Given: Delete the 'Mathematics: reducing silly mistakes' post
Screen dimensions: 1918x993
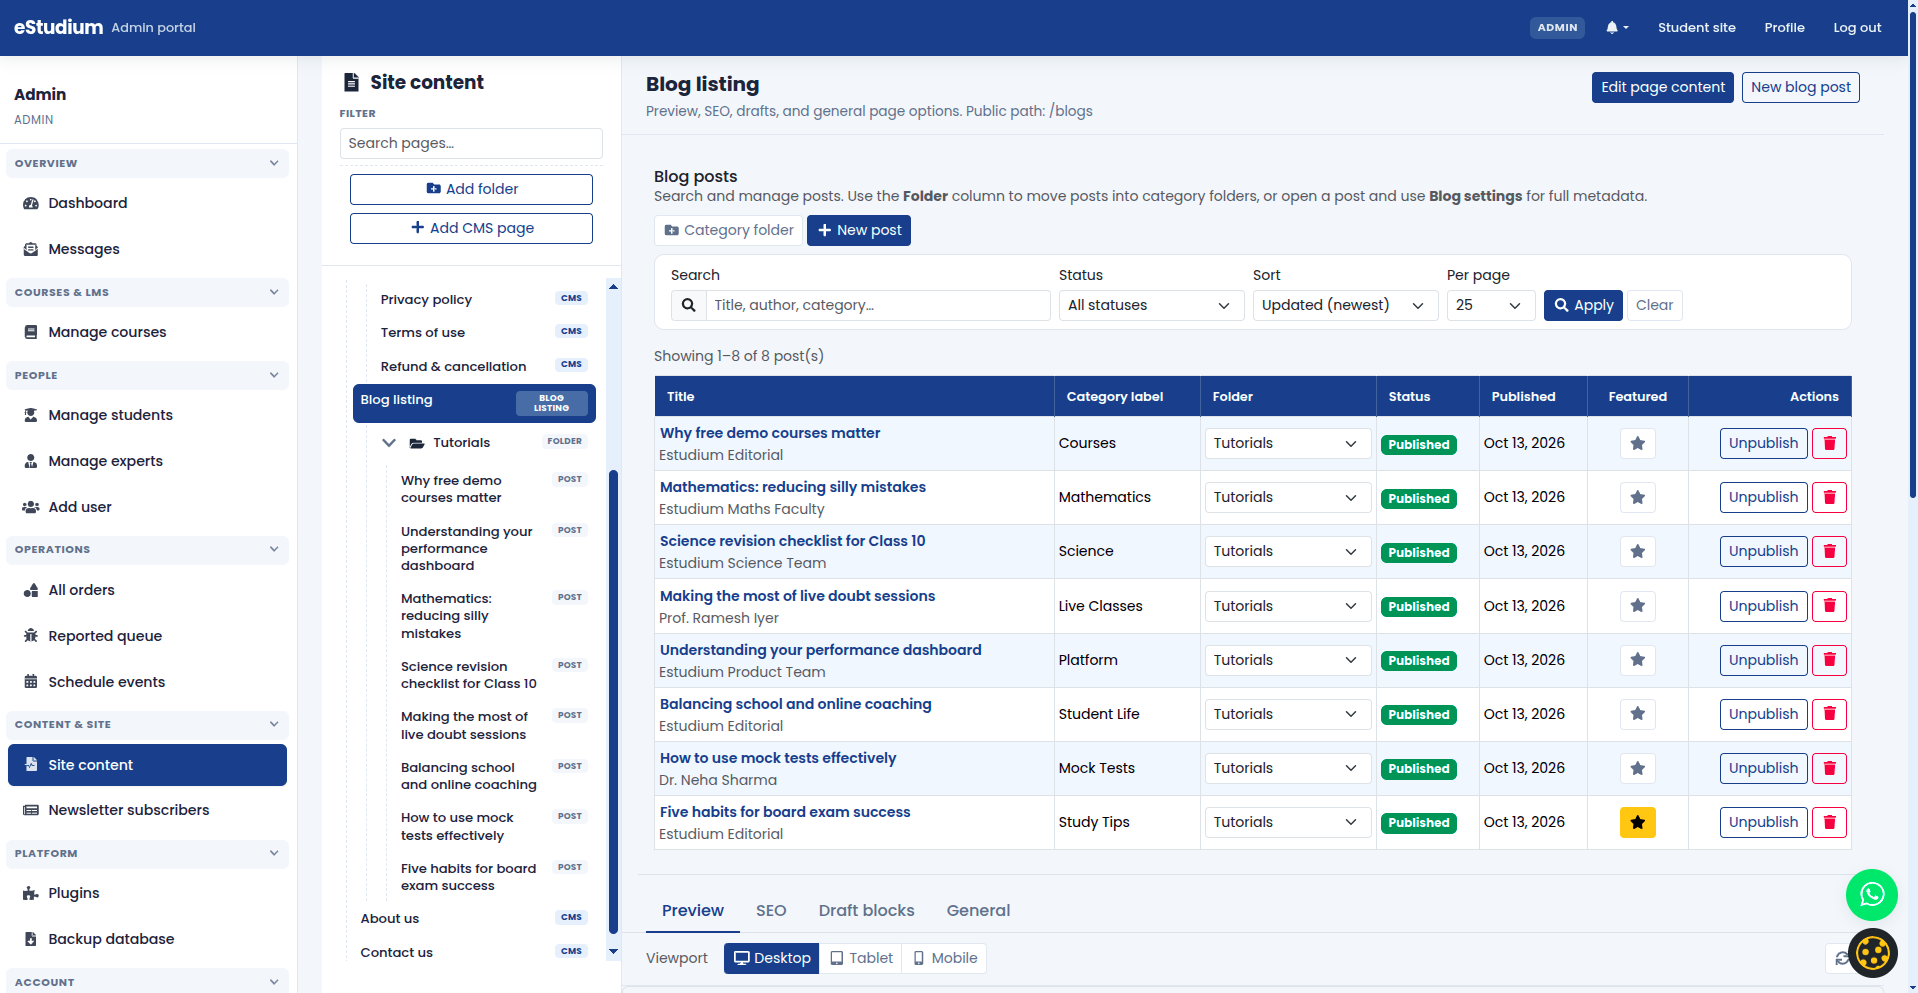Looking at the screenshot, I should [1829, 497].
